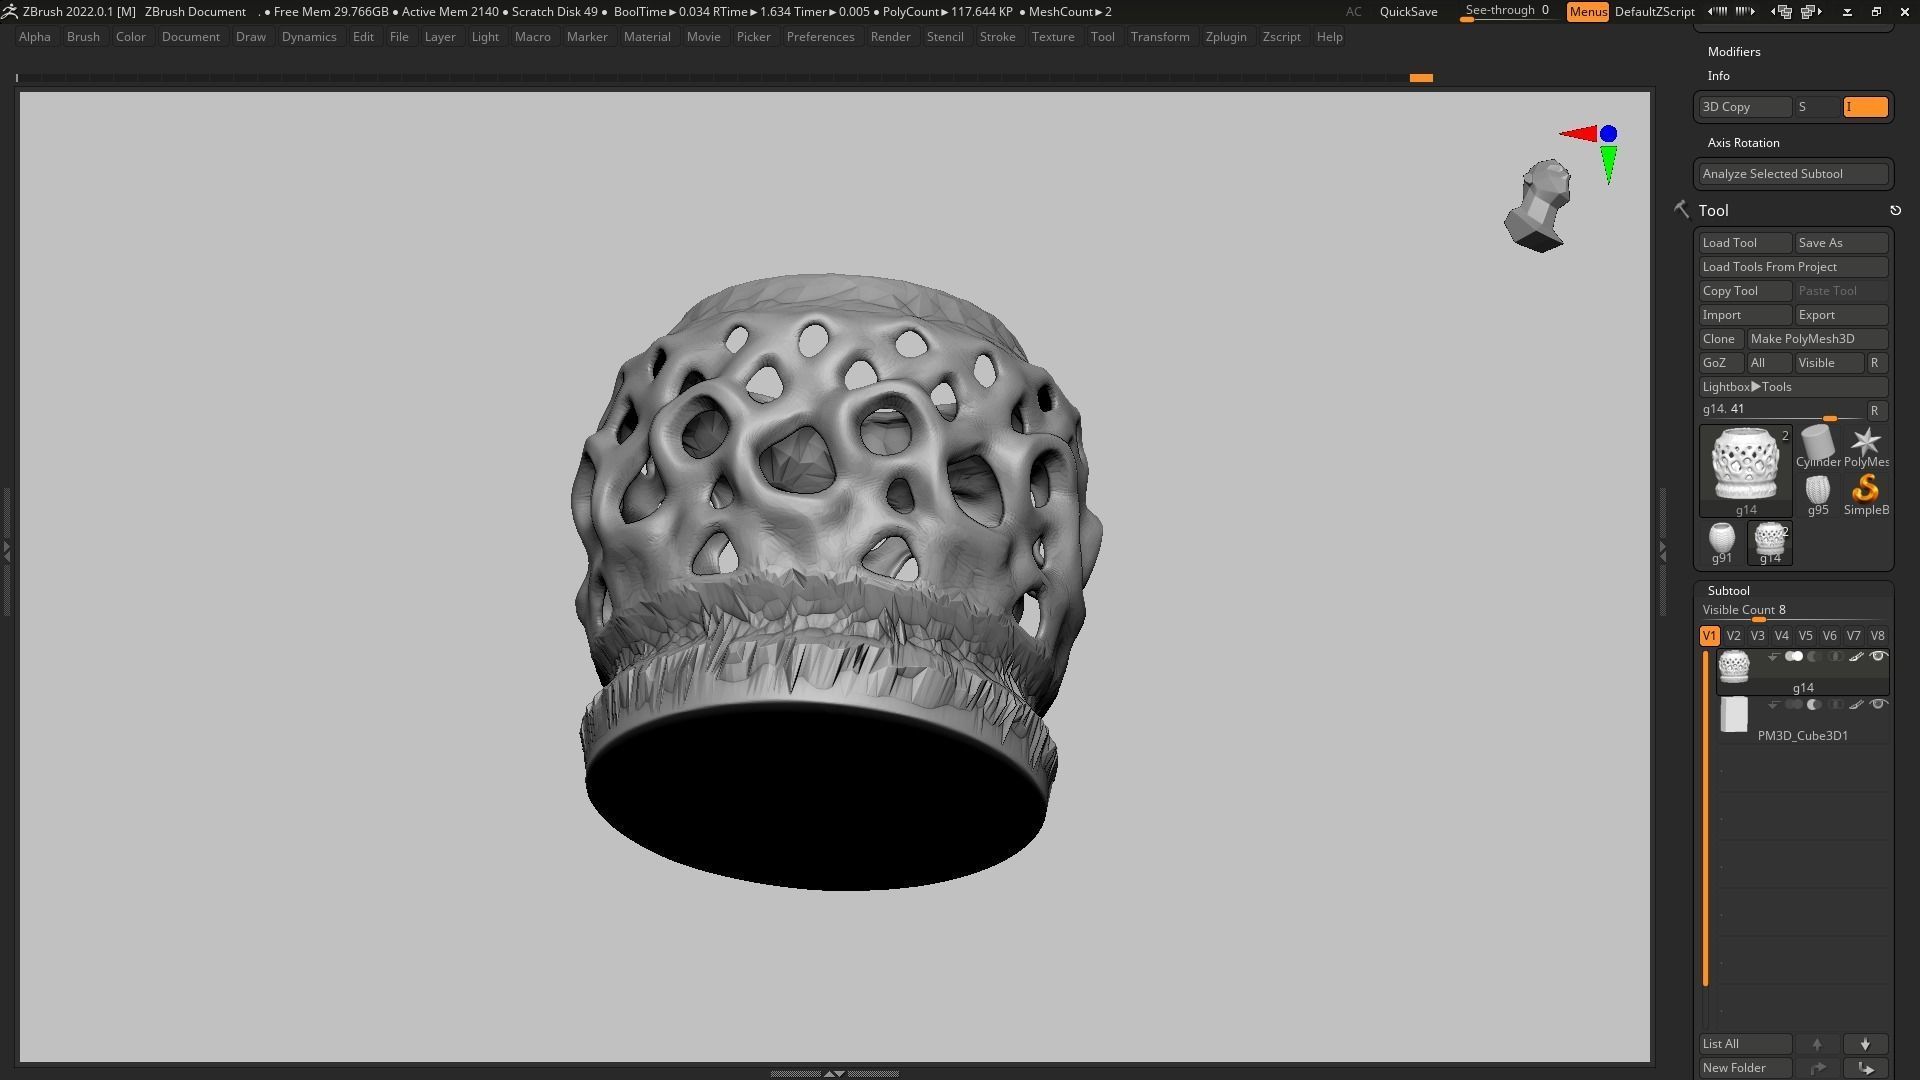
Task: Open the Stroke menu
Action: (997, 37)
